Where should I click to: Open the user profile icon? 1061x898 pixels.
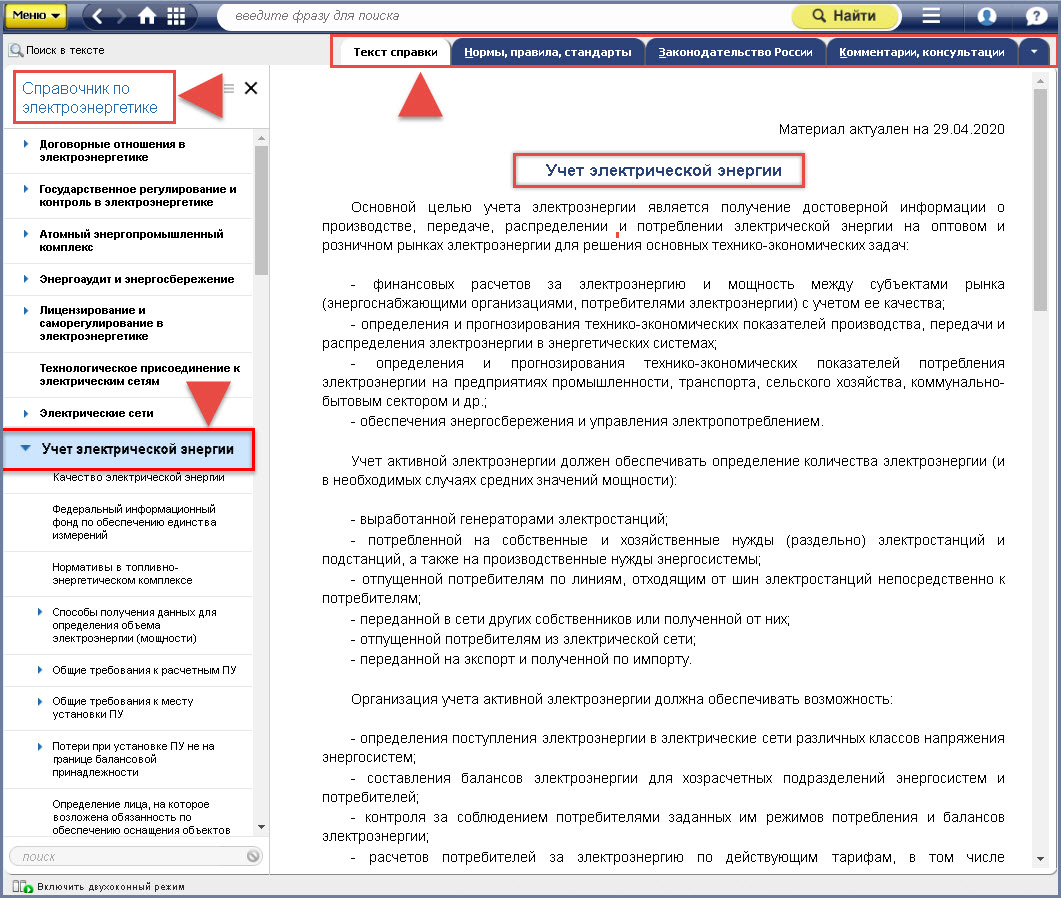tap(986, 16)
